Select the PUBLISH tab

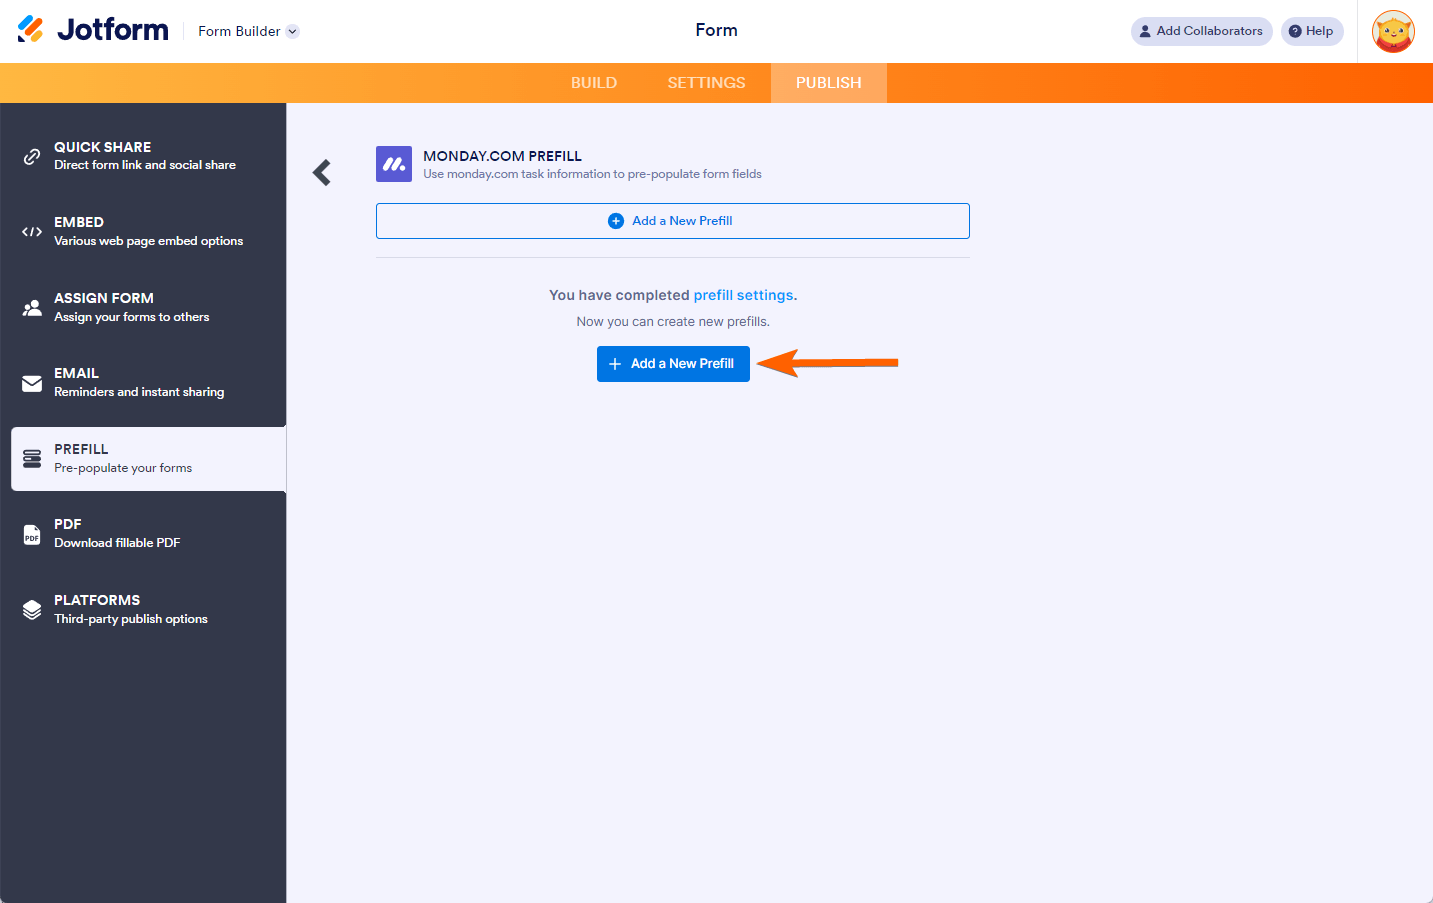[x=828, y=83]
